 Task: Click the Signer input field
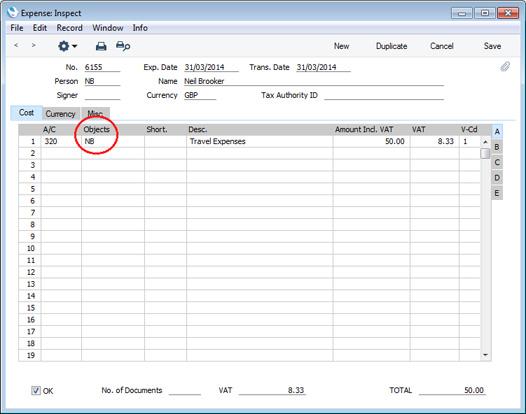coord(102,95)
